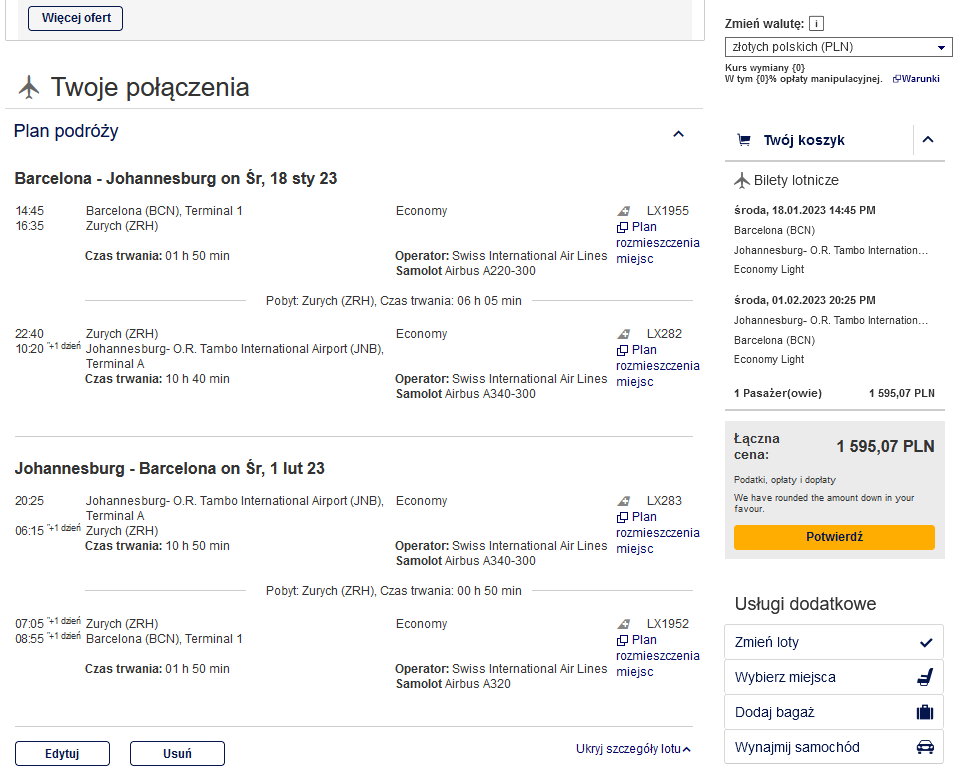Click the suitcase icon in Dodaj bagaż
The width and height of the screenshot is (976, 777).
pyautogui.click(x=925, y=712)
